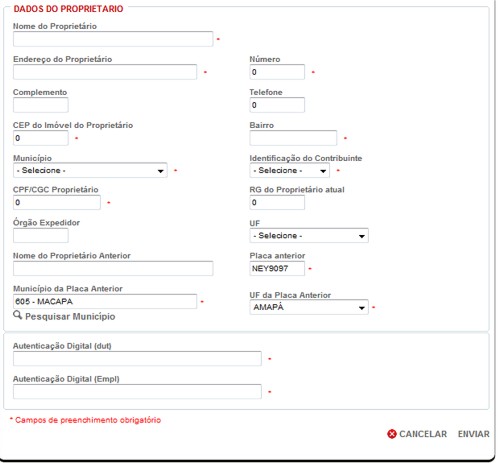This screenshot has width=499, height=463.
Task: Select the Número input field
Action: click(x=277, y=72)
